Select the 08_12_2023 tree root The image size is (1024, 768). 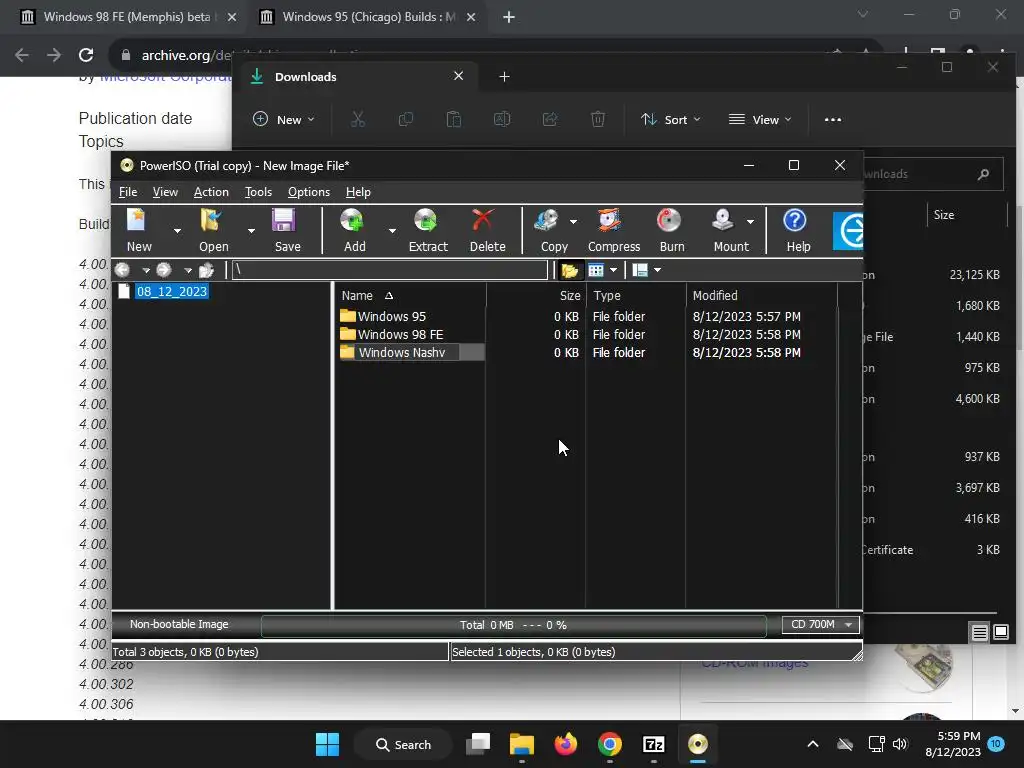point(172,291)
